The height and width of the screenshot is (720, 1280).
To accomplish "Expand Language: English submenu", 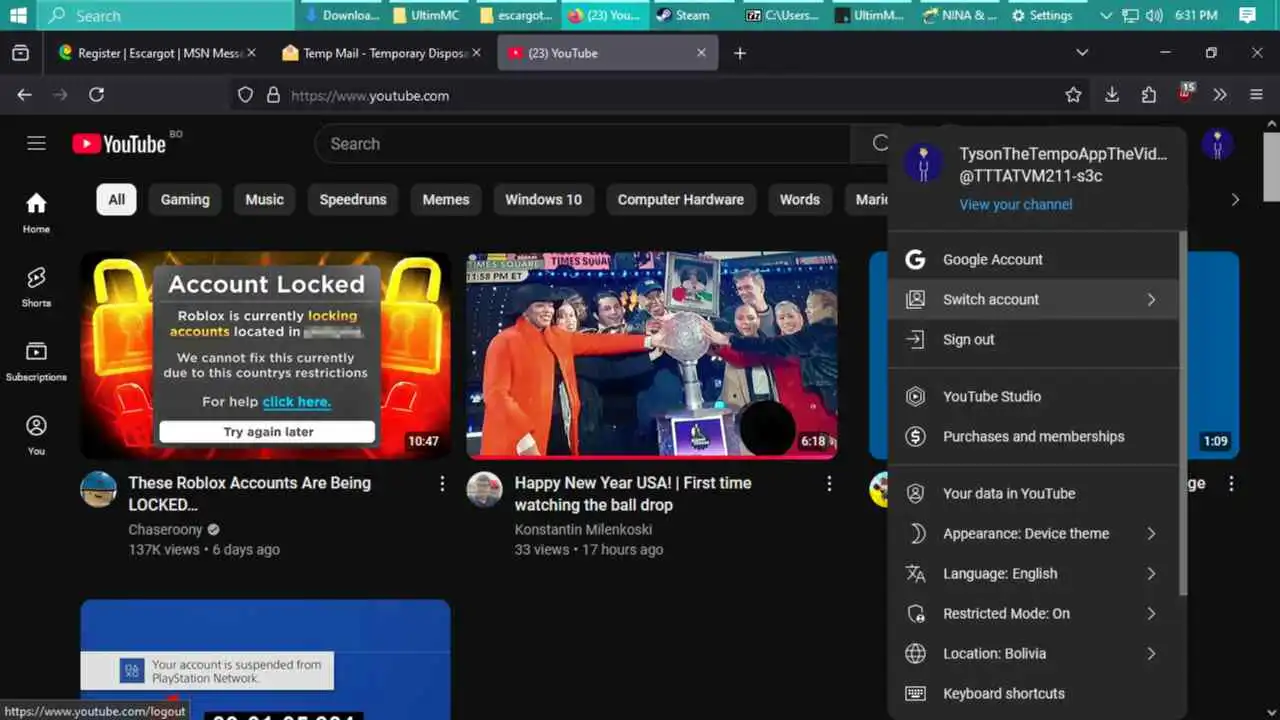I will pyautogui.click(x=1034, y=573).
